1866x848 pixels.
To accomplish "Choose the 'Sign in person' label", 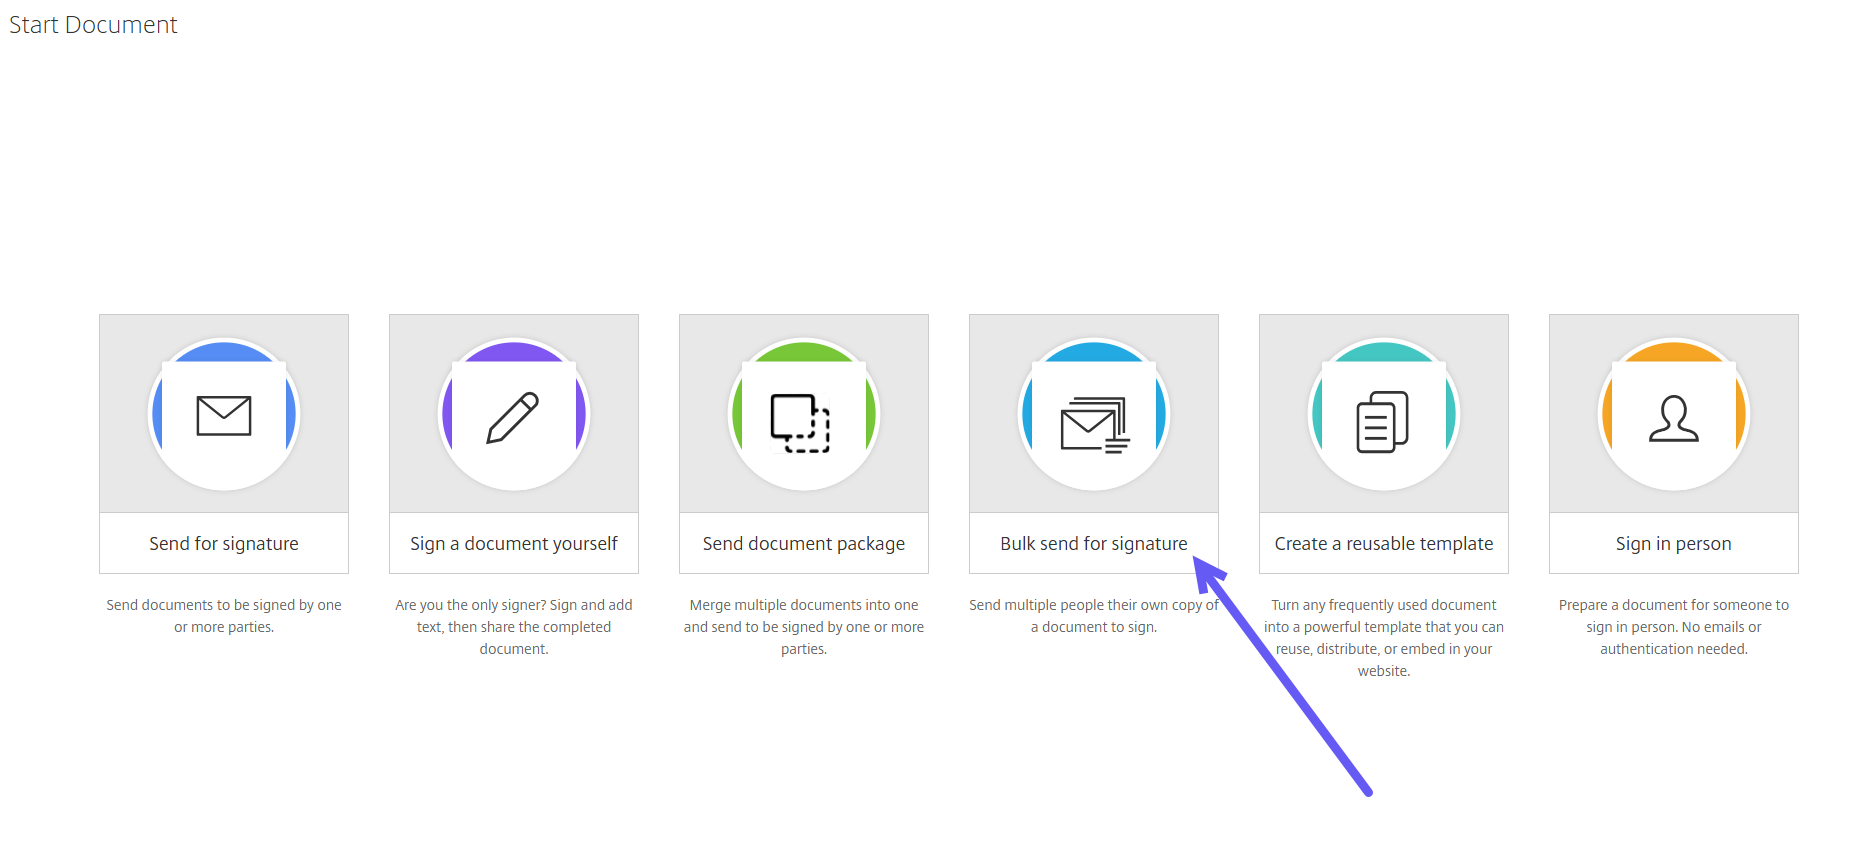I will click(1673, 543).
